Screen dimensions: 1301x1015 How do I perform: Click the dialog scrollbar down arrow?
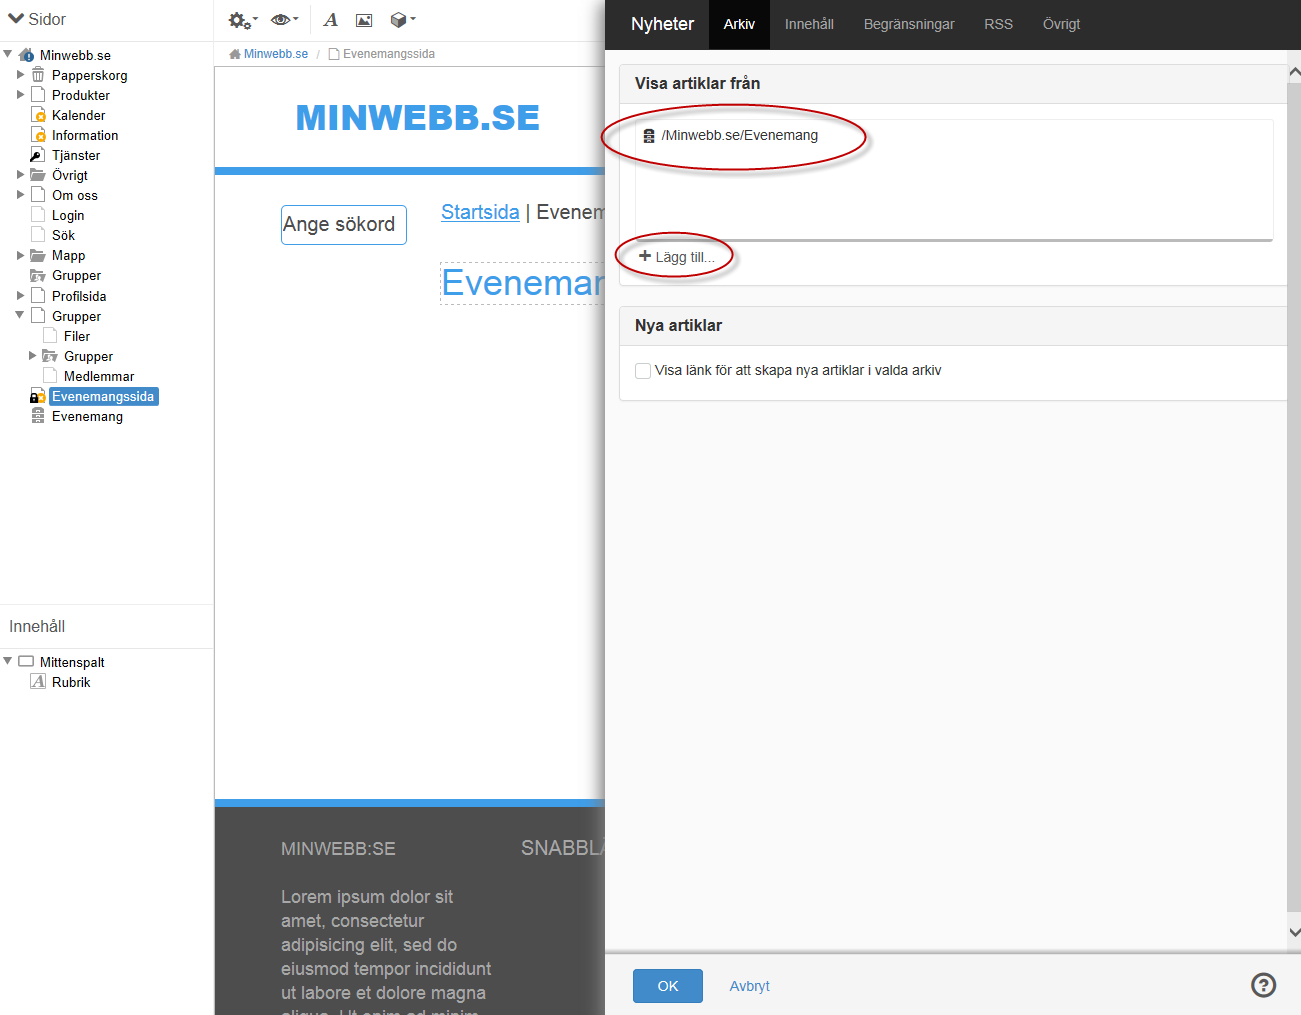pyautogui.click(x=1294, y=932)
